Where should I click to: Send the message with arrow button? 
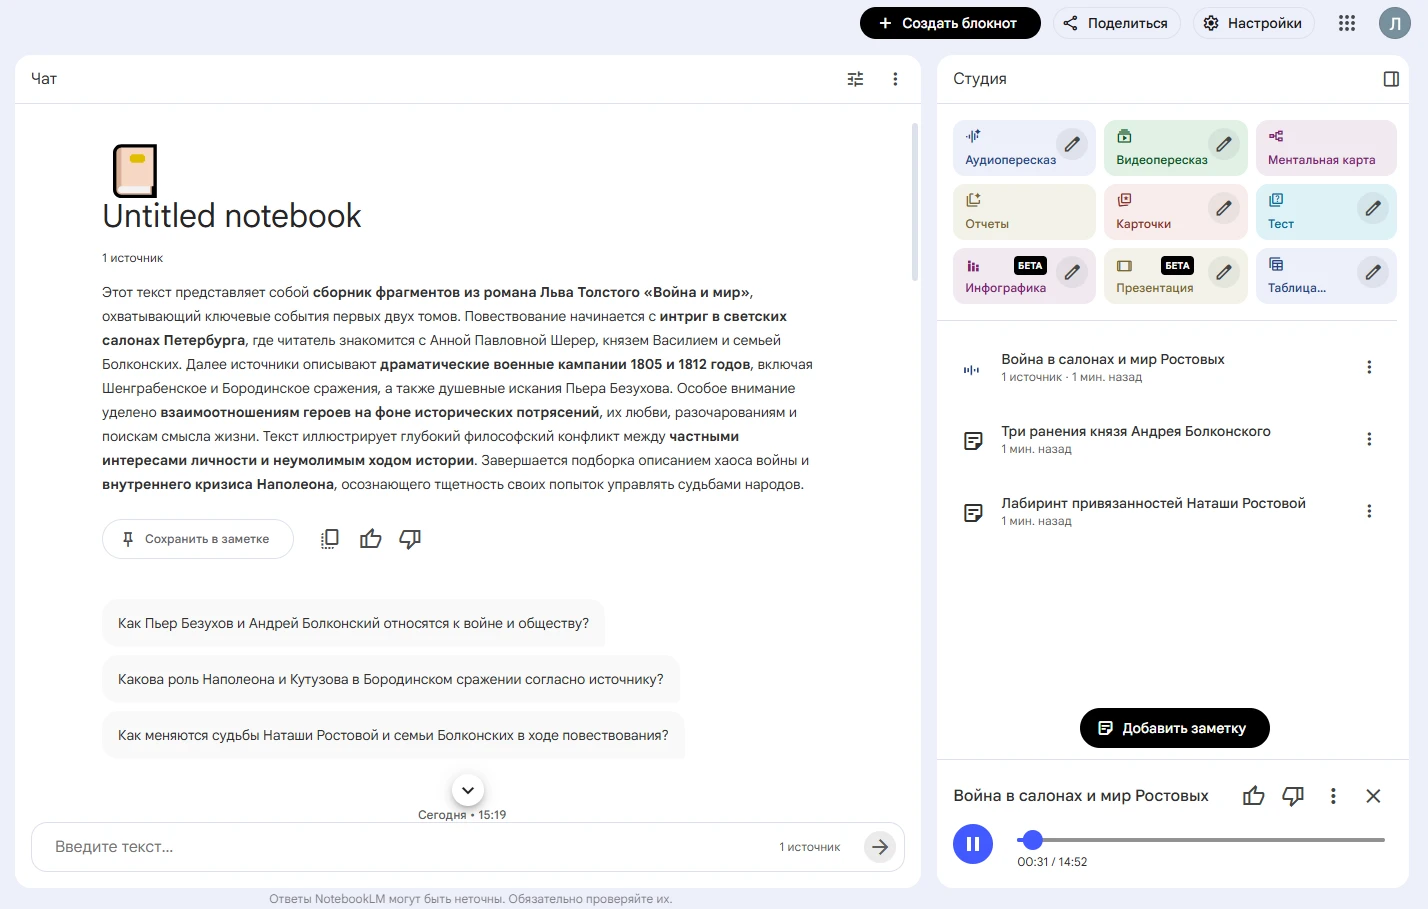click(879, 847)
